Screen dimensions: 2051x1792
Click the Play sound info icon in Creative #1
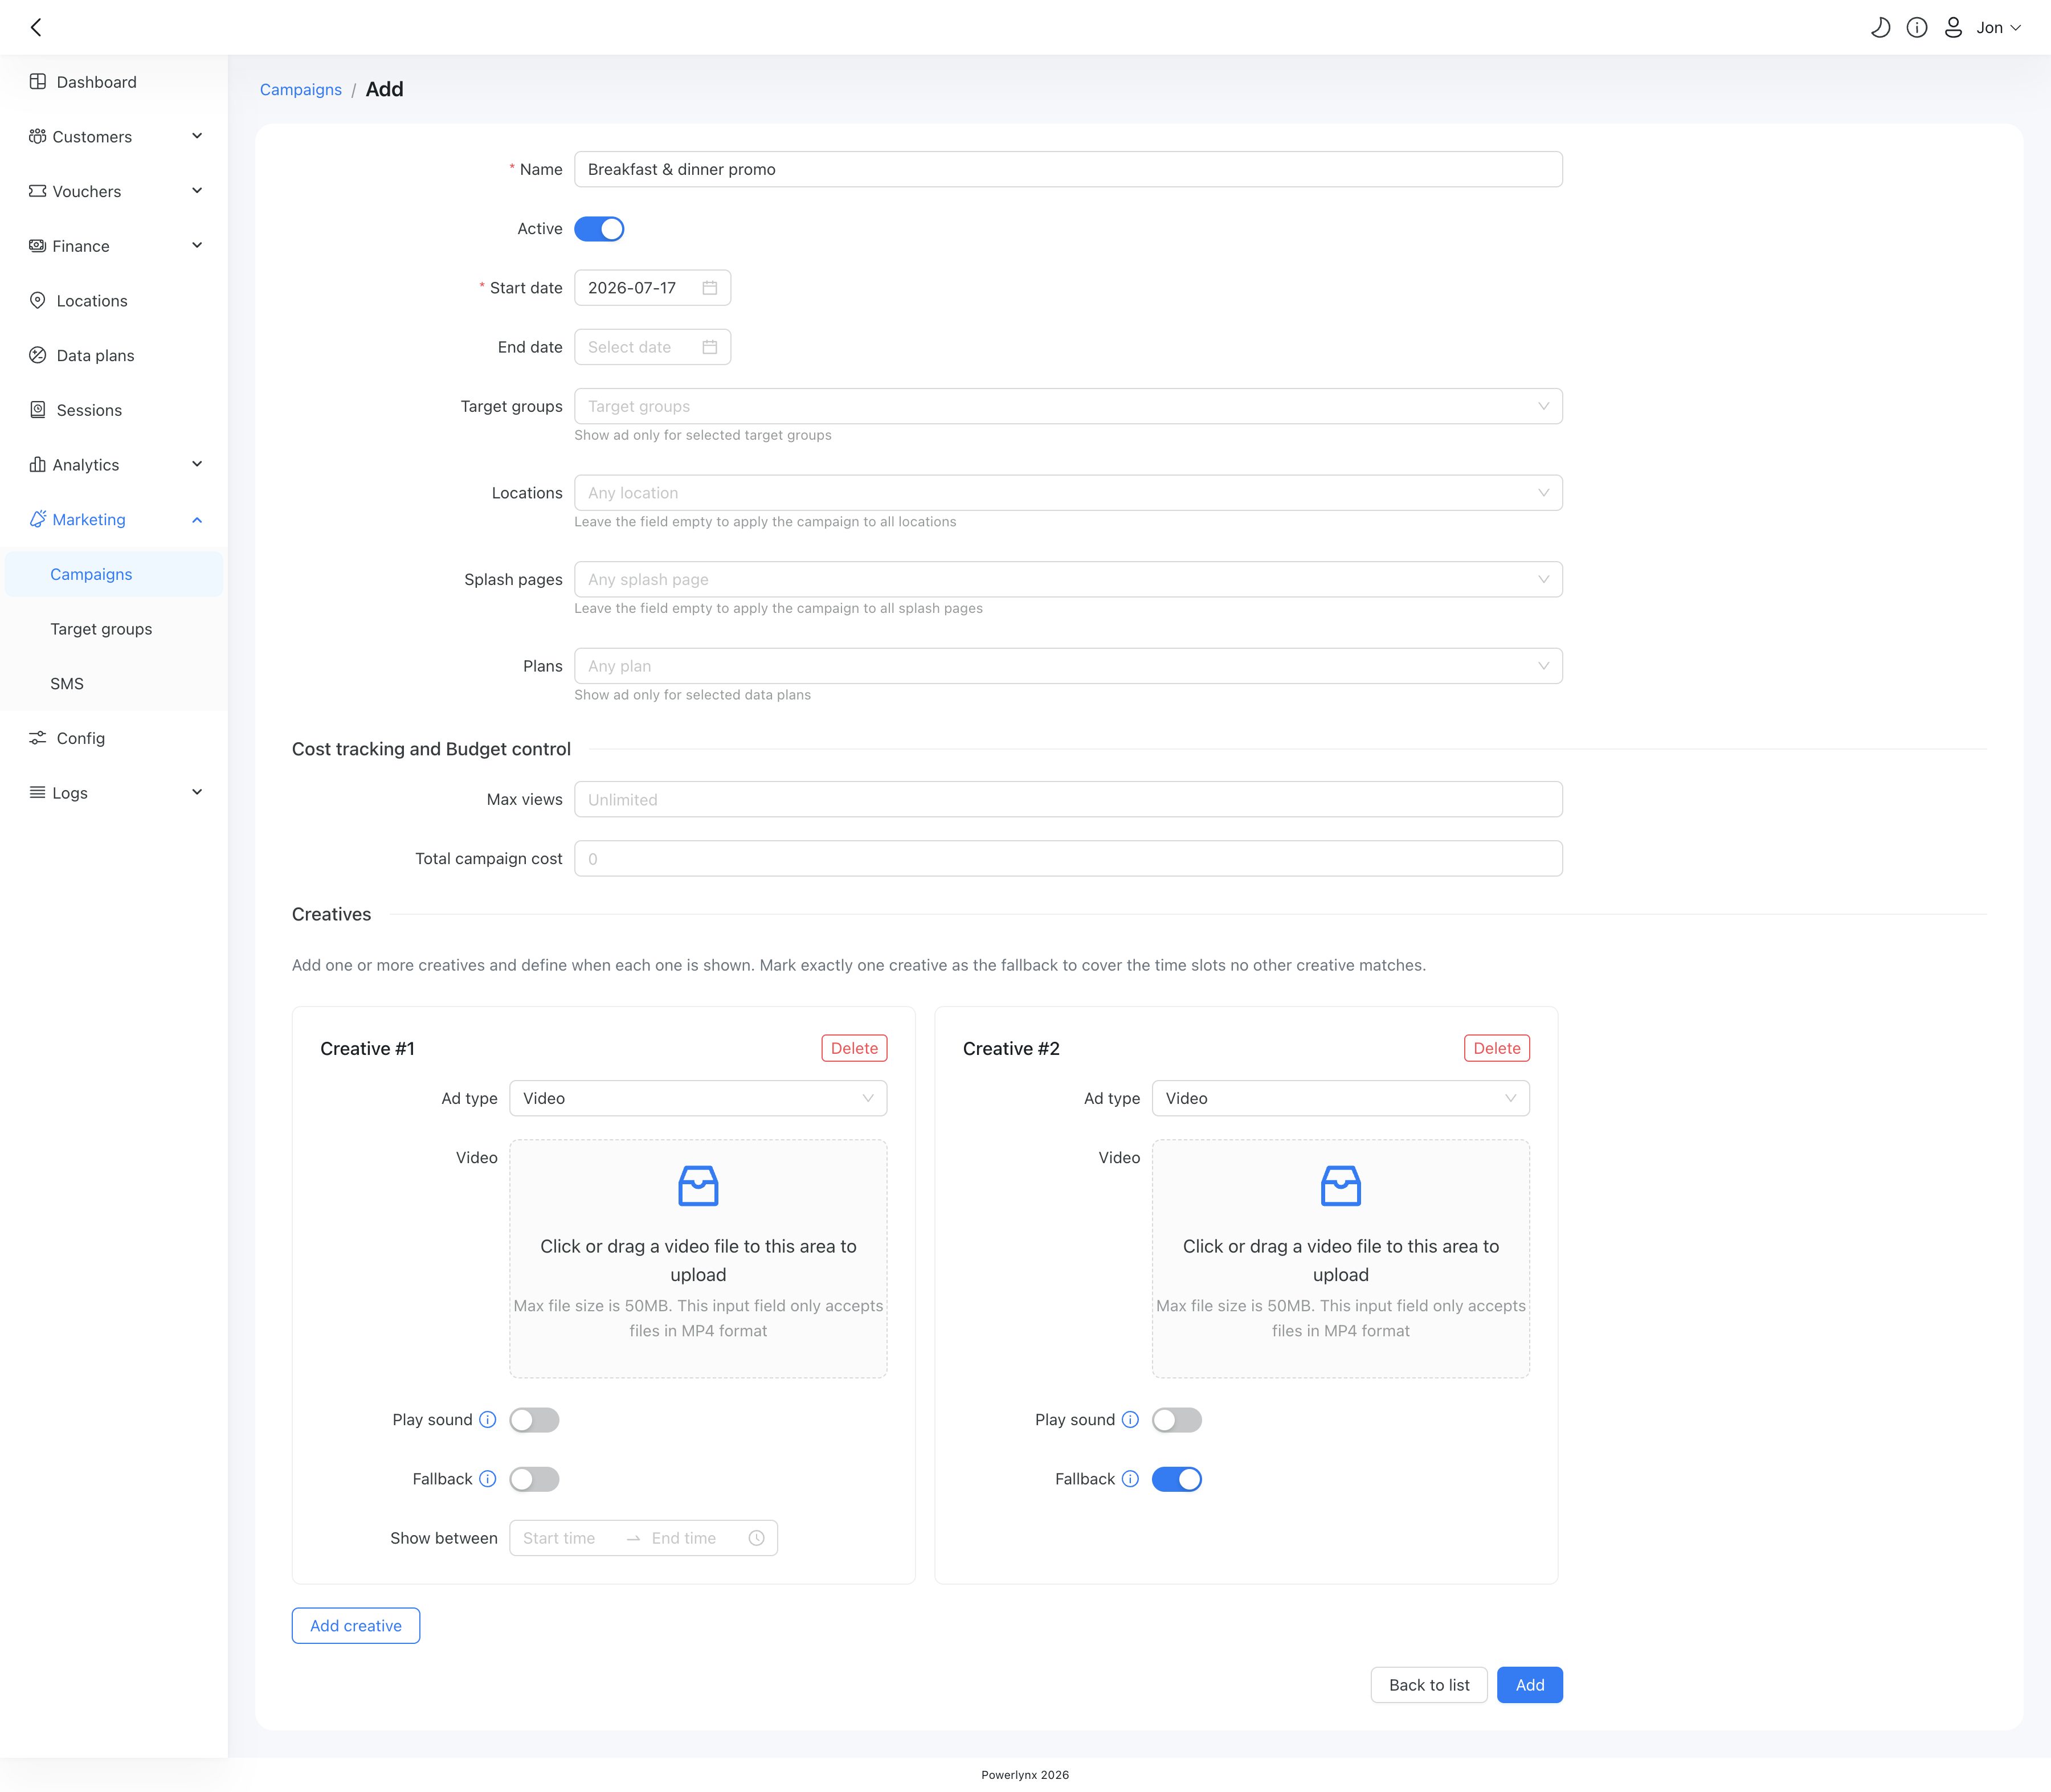click(488, 1420)
